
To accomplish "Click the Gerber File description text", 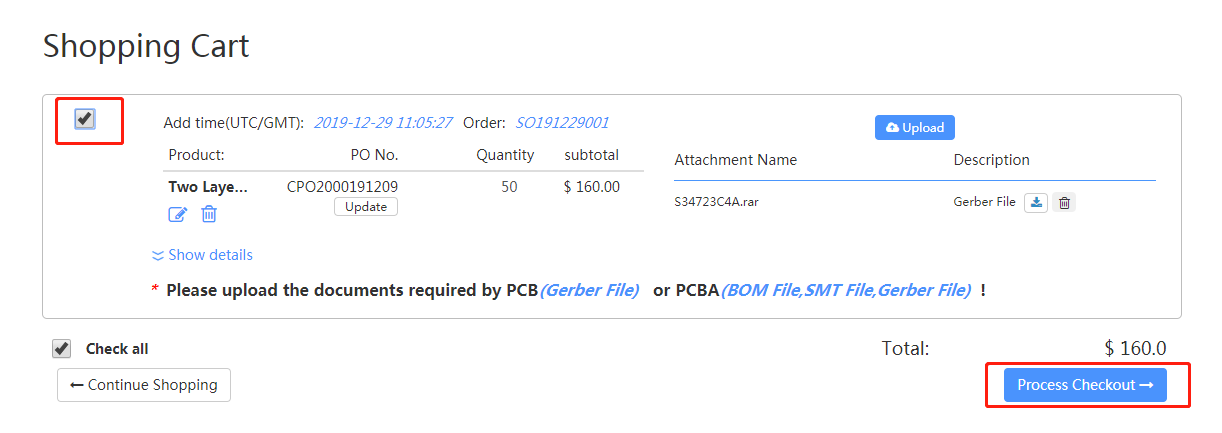I will 984,202.
